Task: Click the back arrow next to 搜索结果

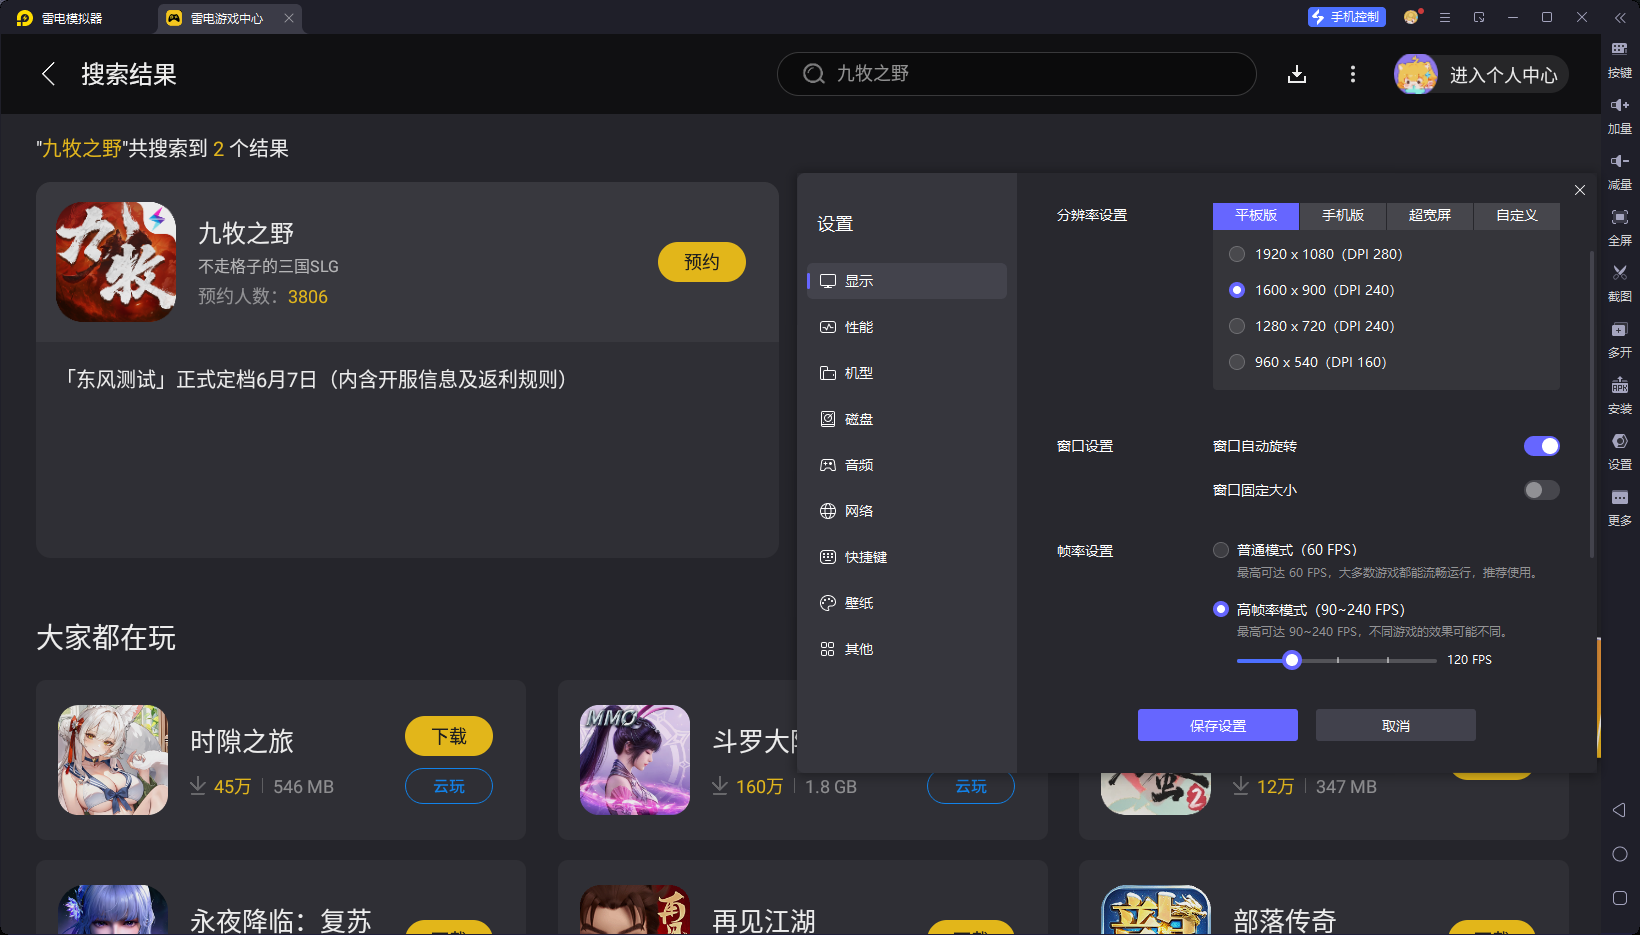Action: [x=48, y=74]
